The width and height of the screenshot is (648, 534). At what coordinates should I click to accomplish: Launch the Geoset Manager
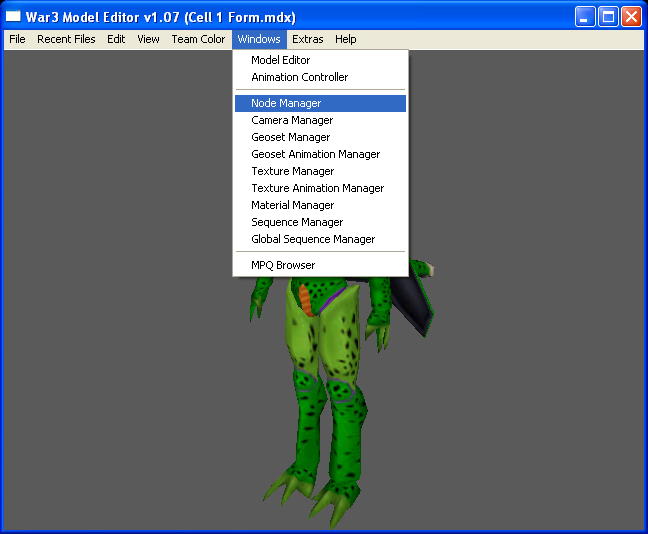(320, 137)
